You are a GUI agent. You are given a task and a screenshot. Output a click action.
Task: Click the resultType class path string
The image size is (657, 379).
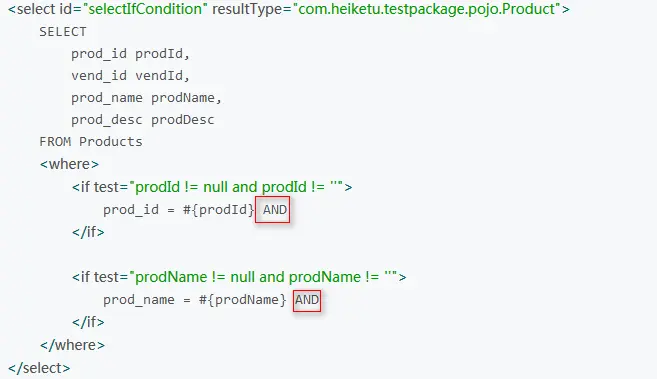[427, 9]
